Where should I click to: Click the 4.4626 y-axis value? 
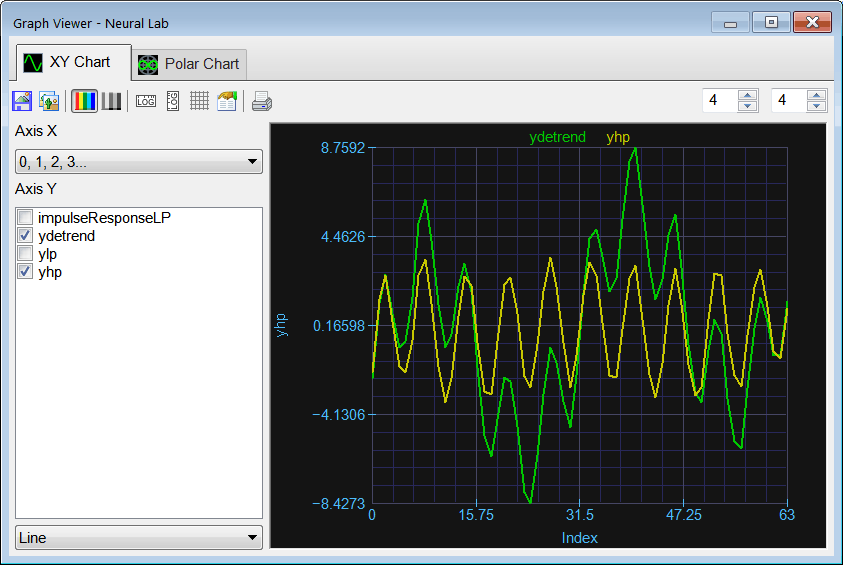[343, 237]
